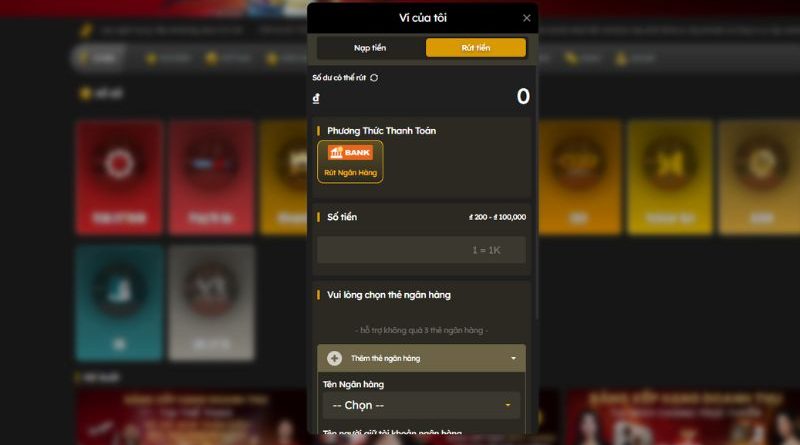800x445 pixels.
Task: Select the Rút Ngân Hàng bank icon
Action: pyautogui.click(x=350, y=161)
